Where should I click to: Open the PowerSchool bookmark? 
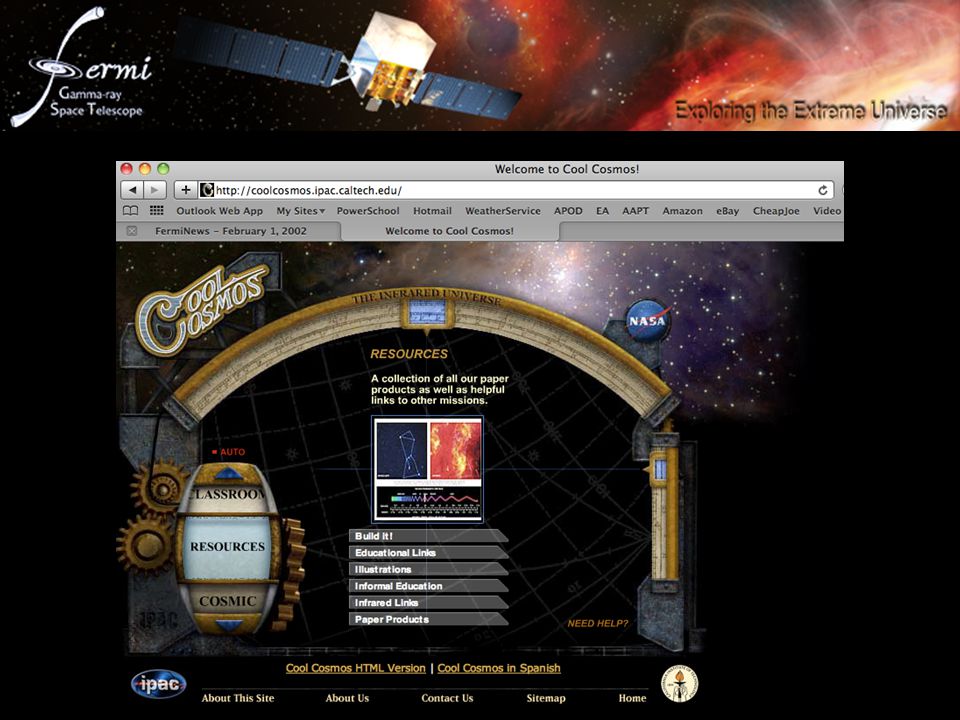coord(367,211)
